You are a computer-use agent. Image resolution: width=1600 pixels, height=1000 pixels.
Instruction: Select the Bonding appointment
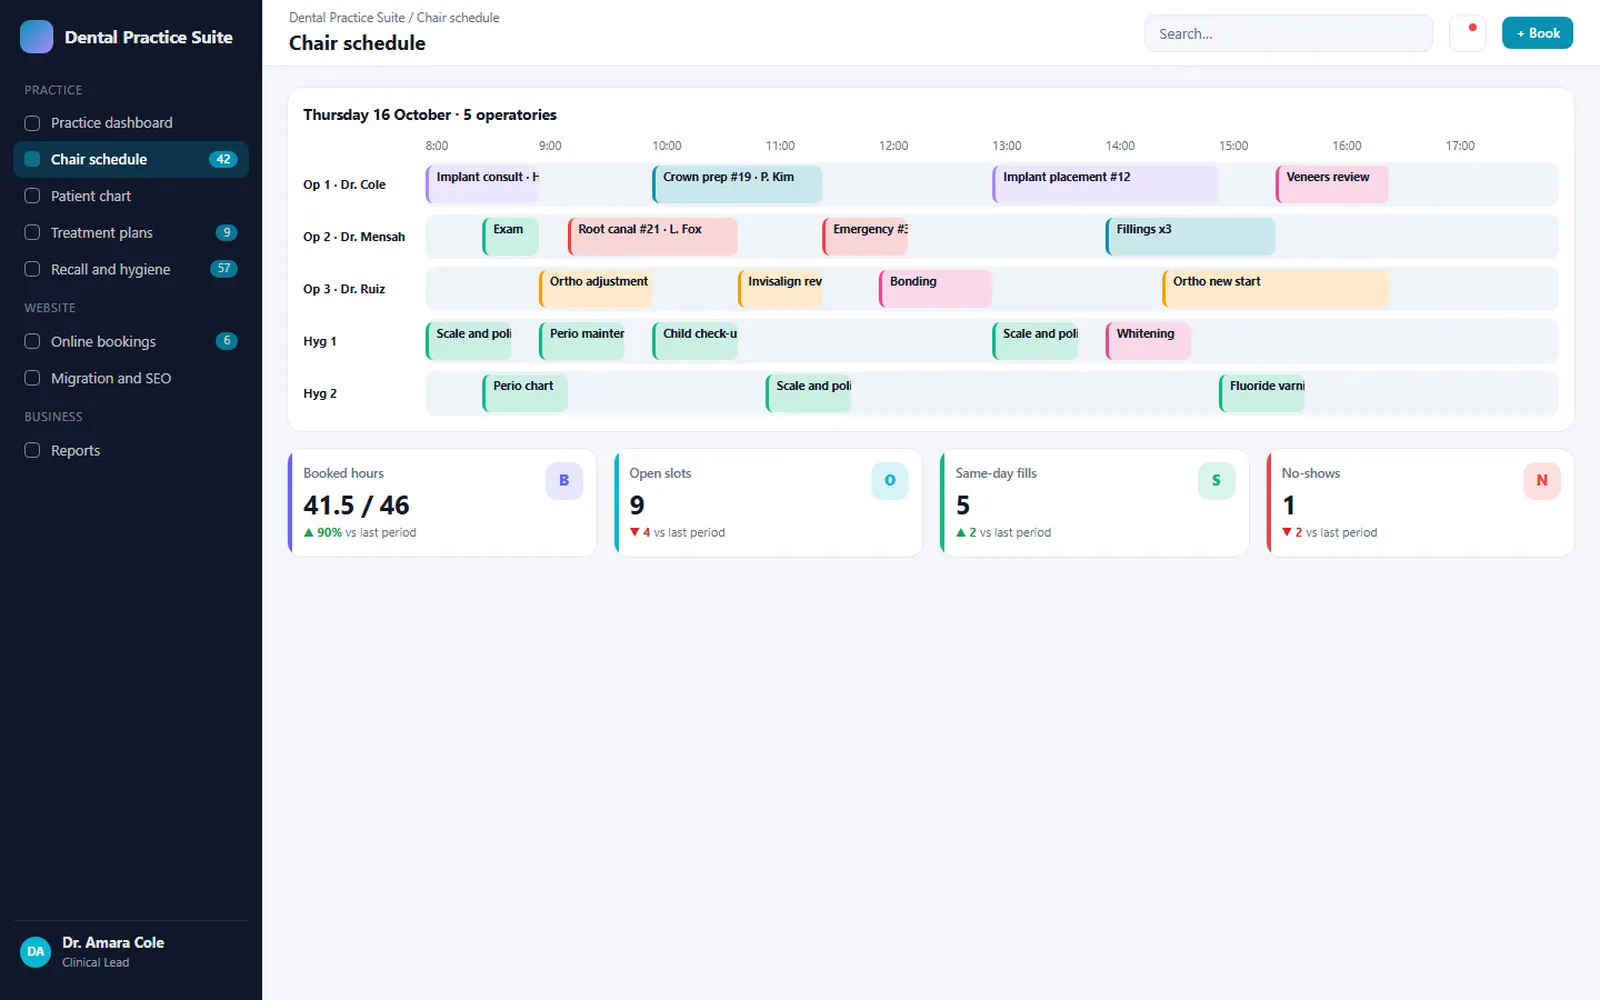935,288
